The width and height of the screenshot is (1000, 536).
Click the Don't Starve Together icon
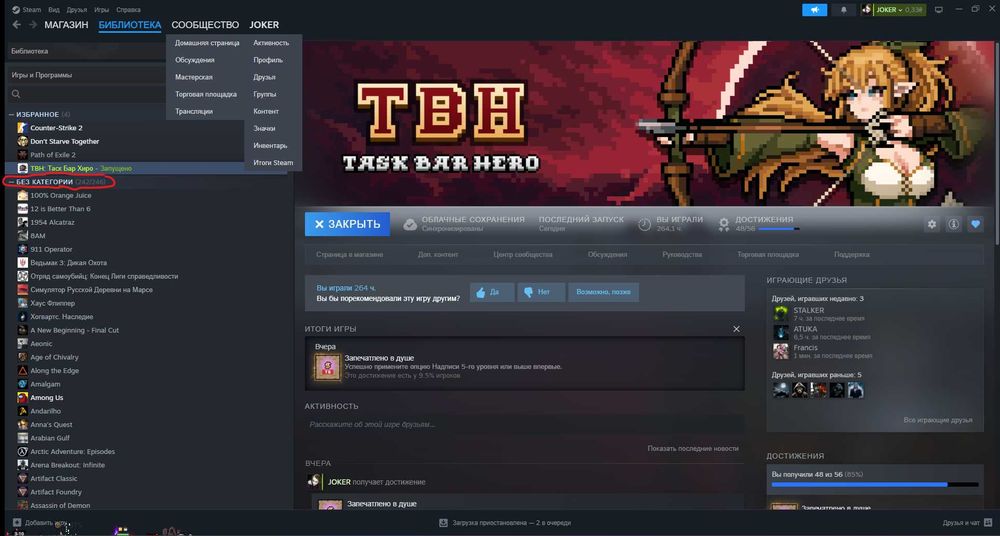[x=23, y=141]
